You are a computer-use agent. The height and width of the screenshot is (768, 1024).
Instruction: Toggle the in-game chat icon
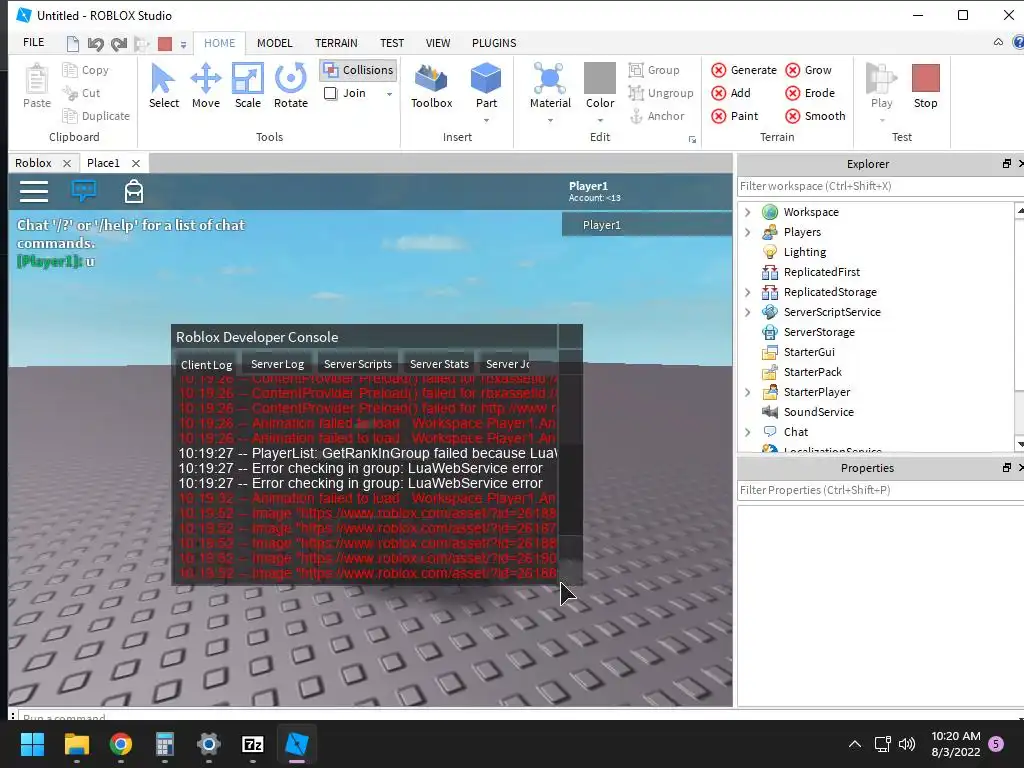(x=84, y=191)
